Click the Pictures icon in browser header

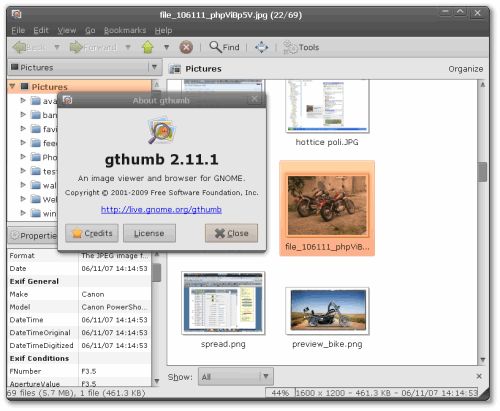pyautogui.click(x=175, y=69)
